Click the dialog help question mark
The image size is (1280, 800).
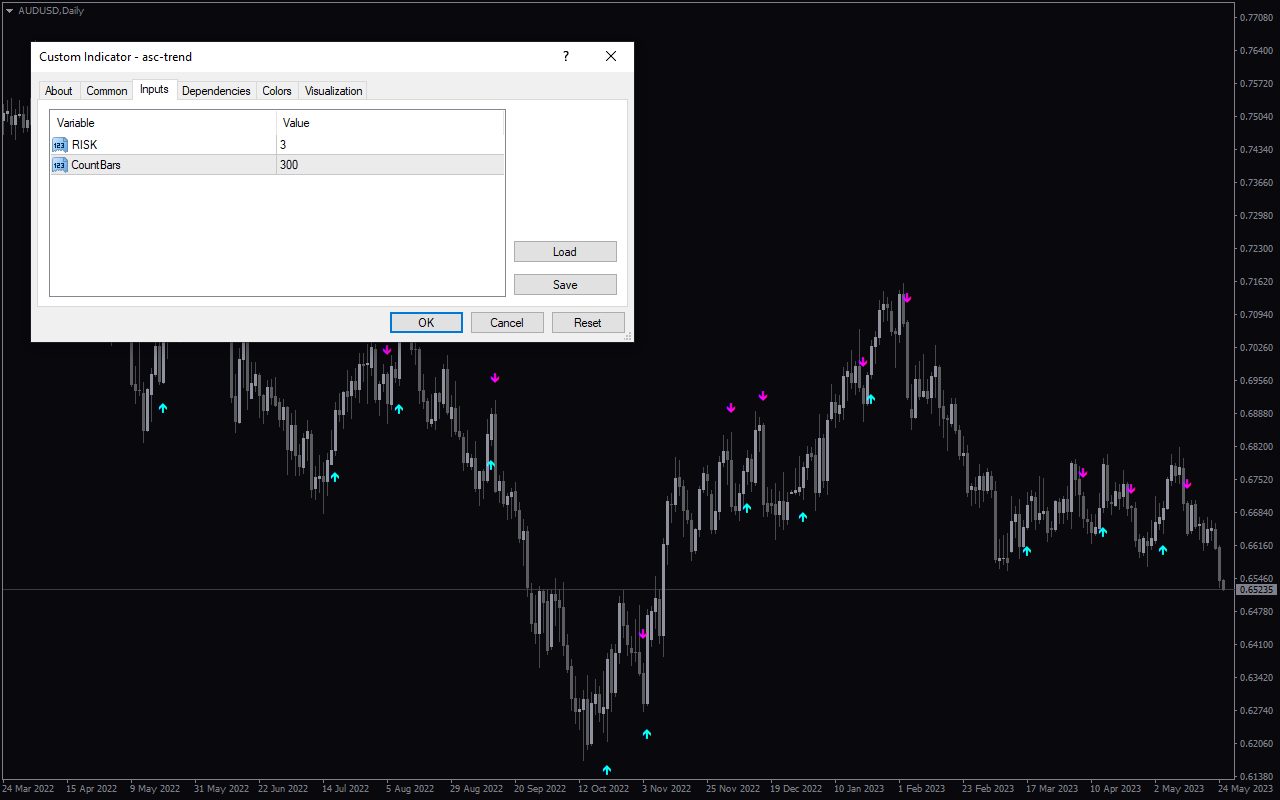coord(565,57)
